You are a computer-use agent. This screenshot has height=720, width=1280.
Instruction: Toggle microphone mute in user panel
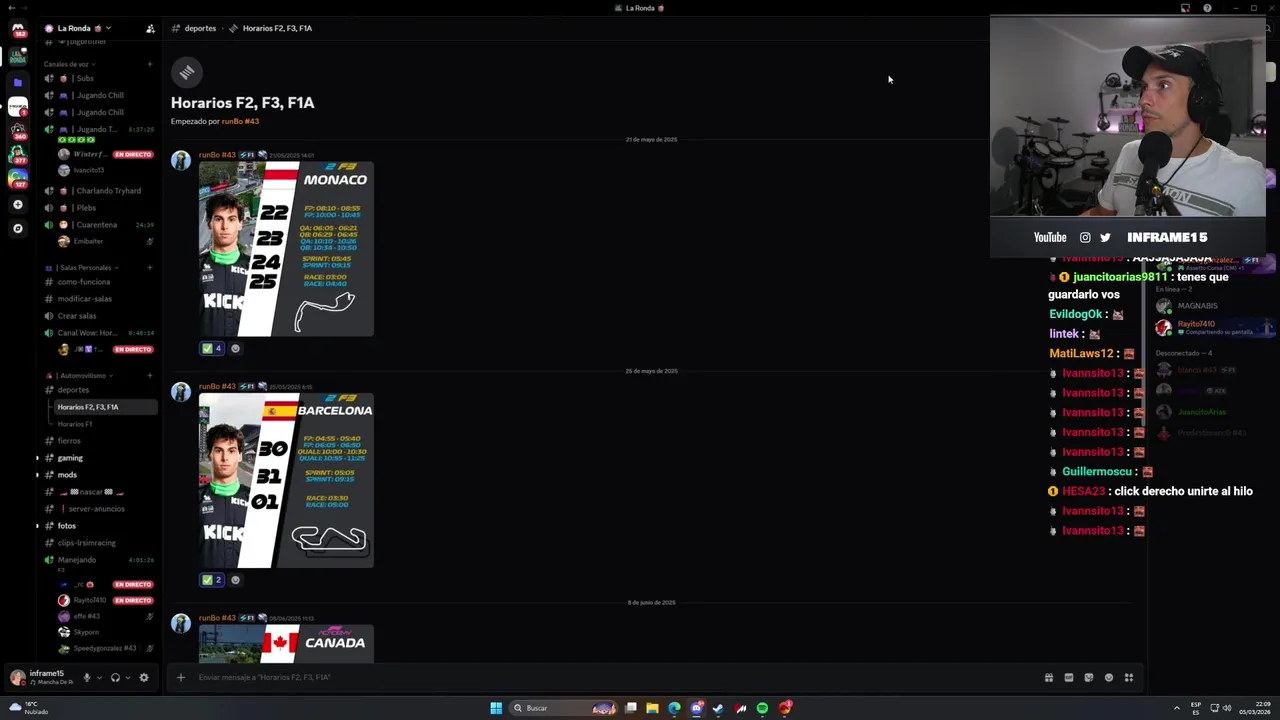(x=86, y=677)
